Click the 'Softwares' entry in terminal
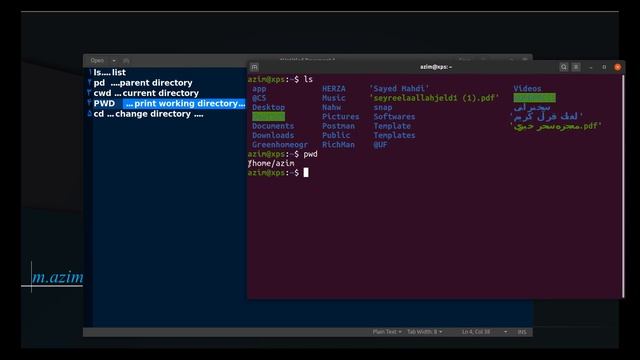Screen dimensions: 640x360 pos(394,117)
